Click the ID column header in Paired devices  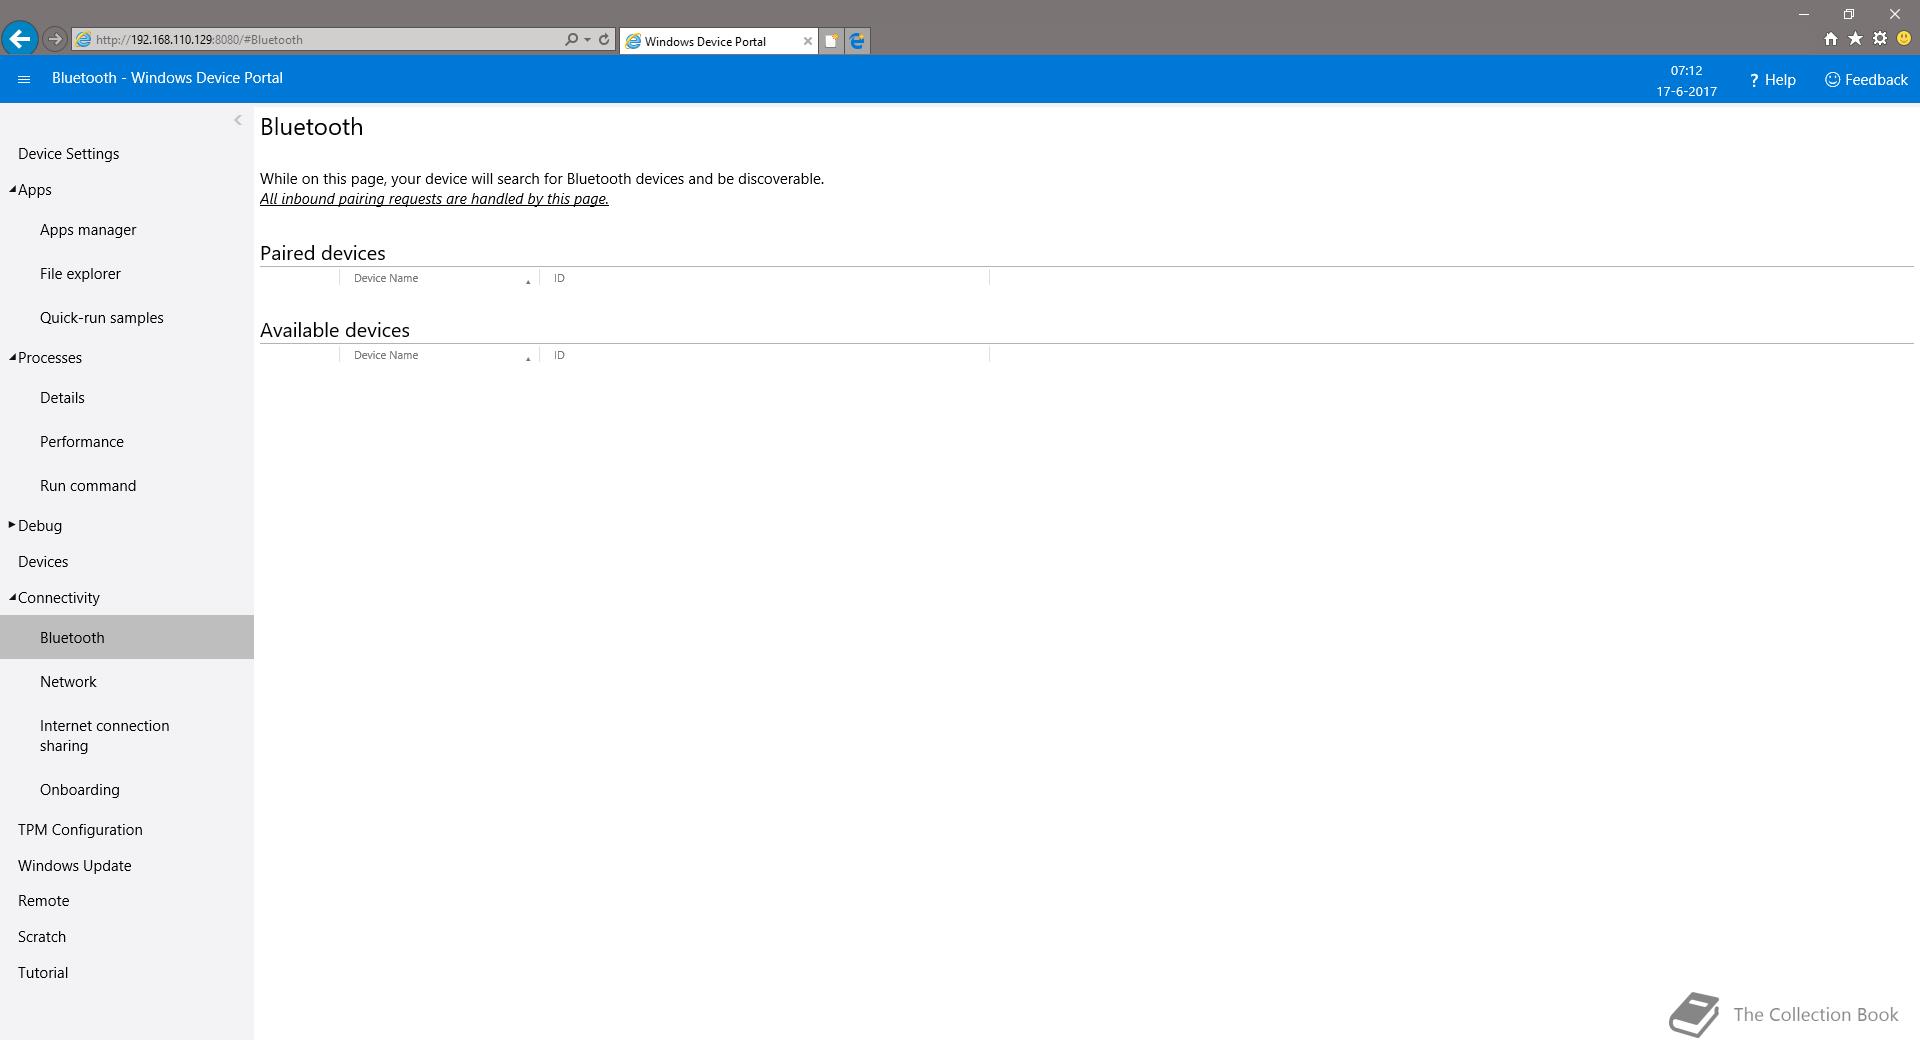click(764, 278)
